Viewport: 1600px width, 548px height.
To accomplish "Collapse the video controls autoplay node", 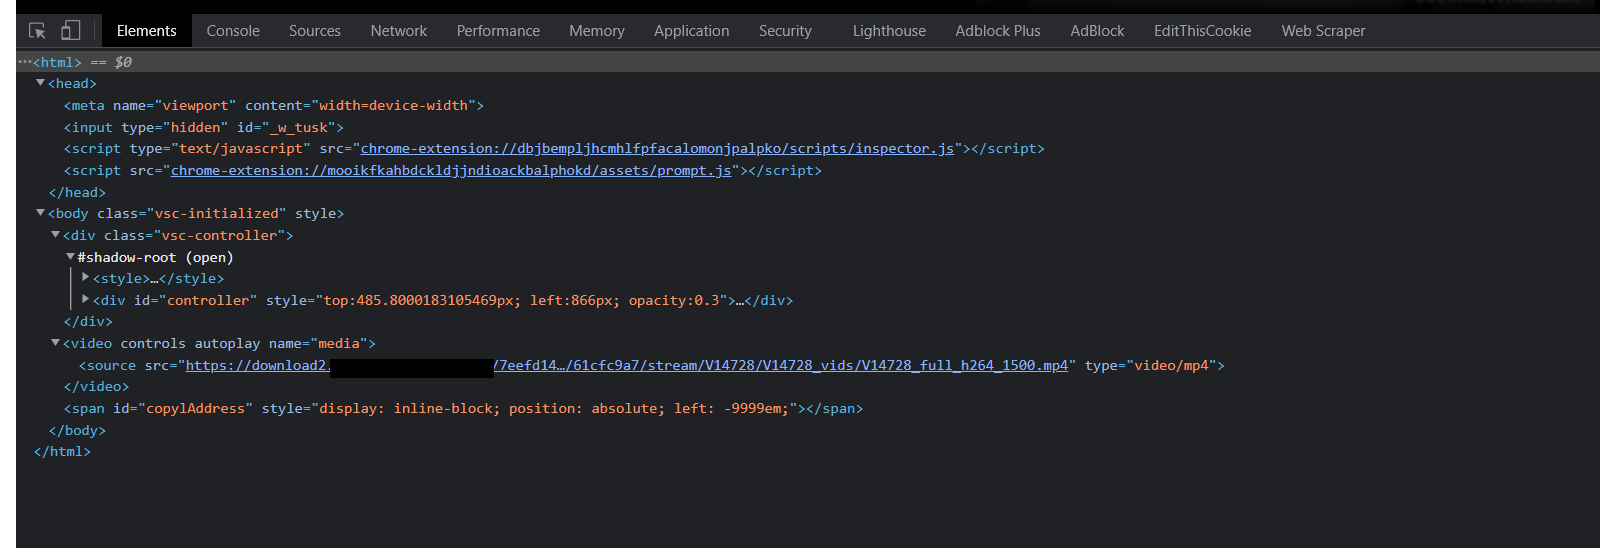I will click(x=55, y=343).
